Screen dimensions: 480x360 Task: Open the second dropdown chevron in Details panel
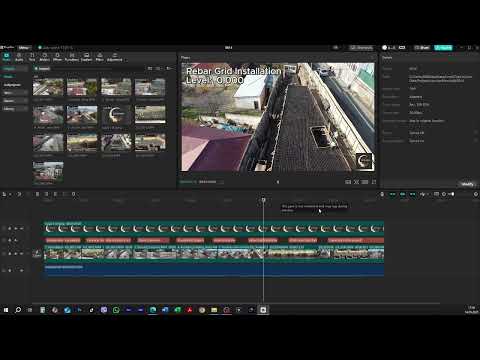pyautogui.click(x=476, y=141)
